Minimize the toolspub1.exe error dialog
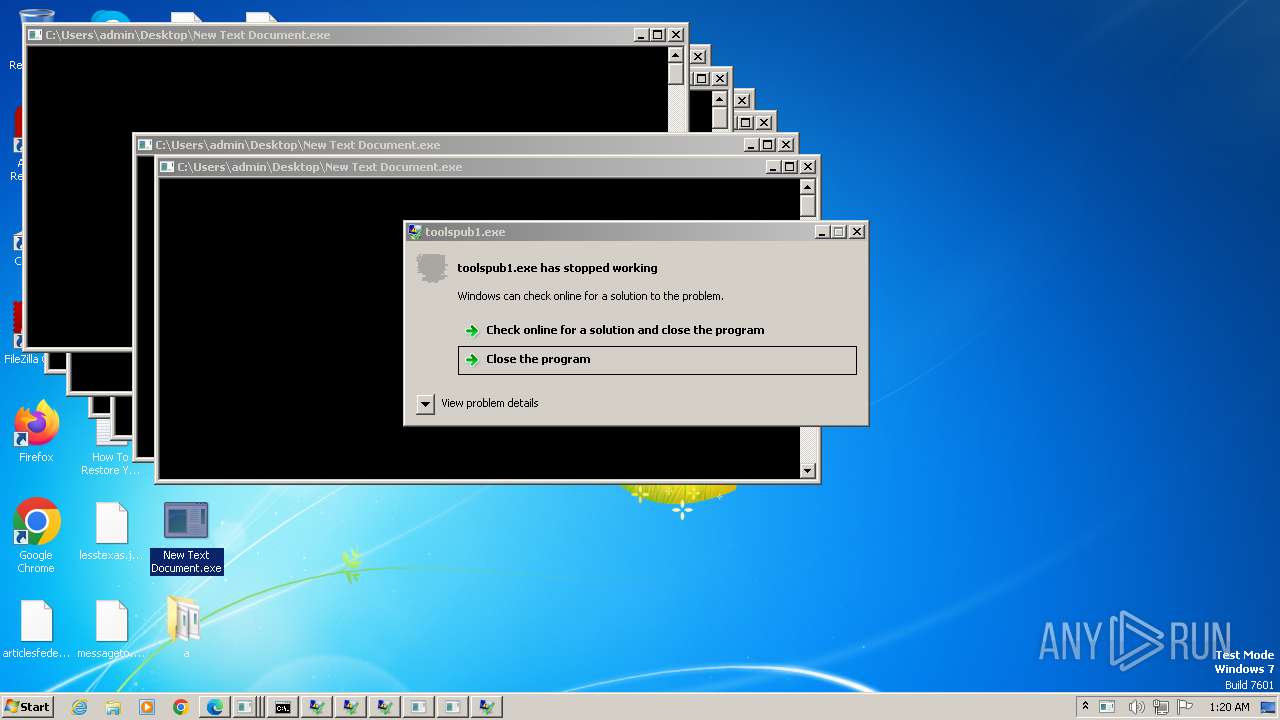 (x=822, y=232)
